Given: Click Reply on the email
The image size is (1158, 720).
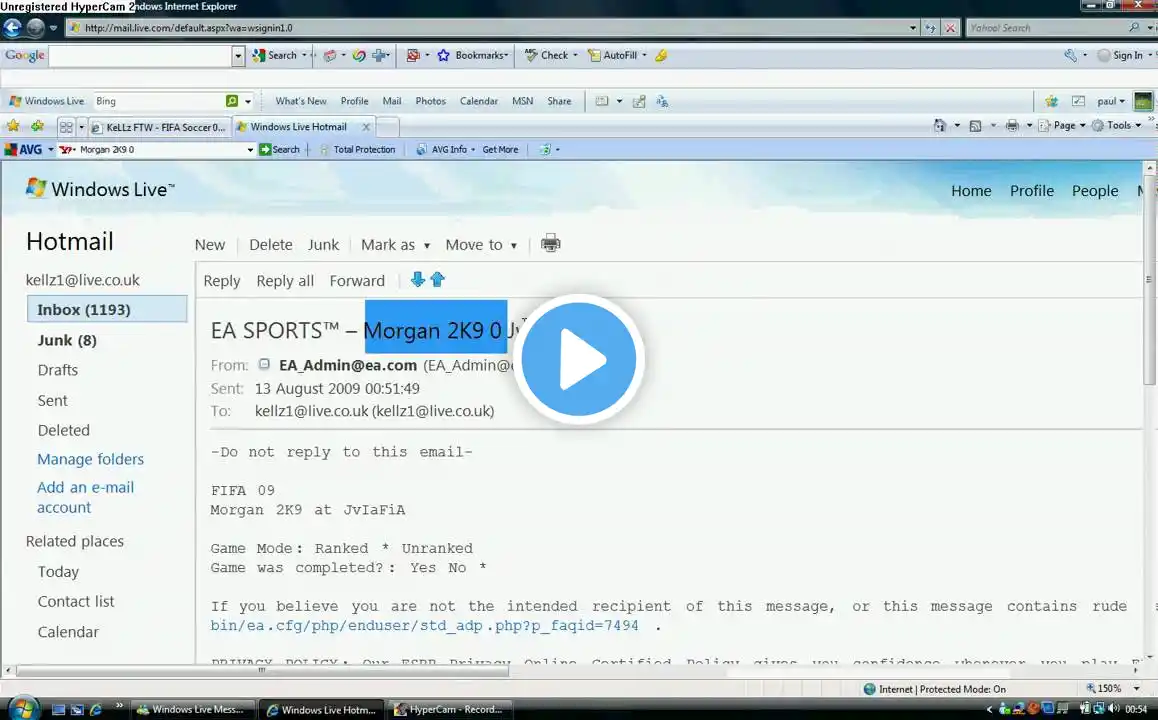Looking at the screenshot, I should click(222, 281).
